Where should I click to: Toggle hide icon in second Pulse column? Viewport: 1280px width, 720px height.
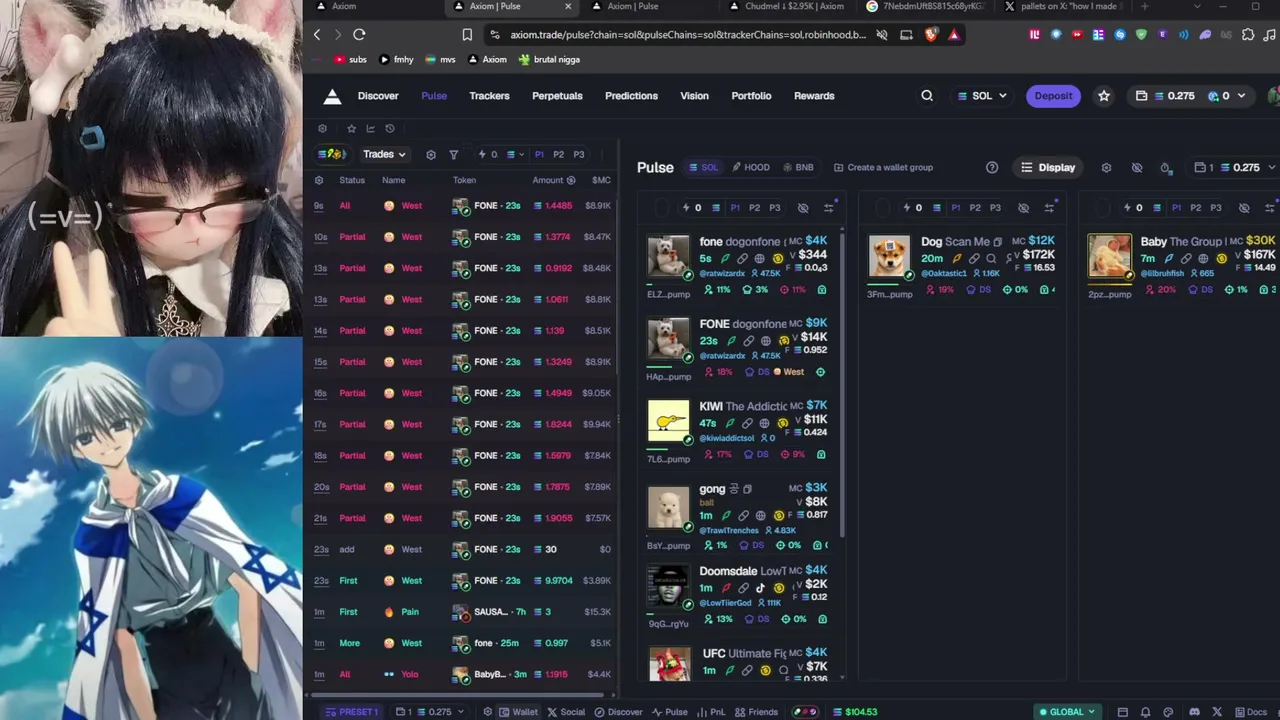1023,208
